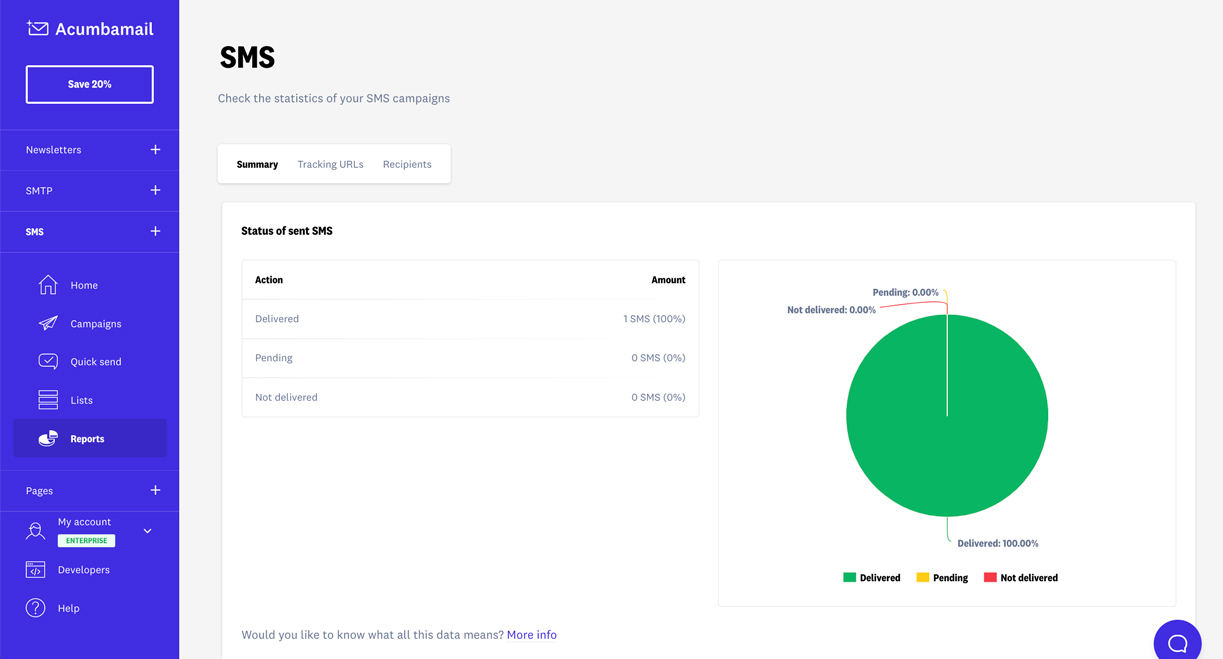Open Lists via stacked rows icon

[48, 400]
